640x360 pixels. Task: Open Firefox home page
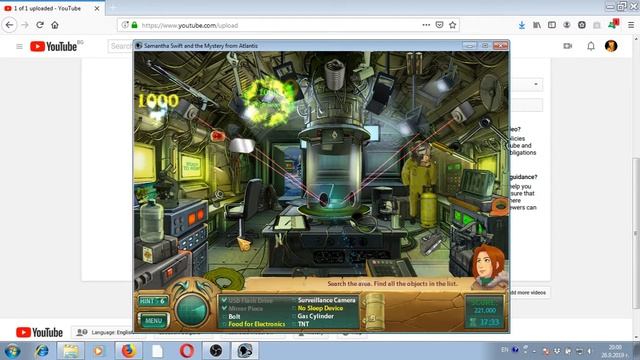pos(55,25)
